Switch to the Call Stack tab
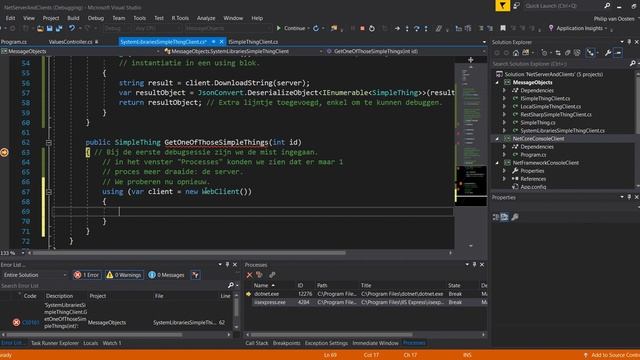640x360 pixels. pyautogui.click(x=257, y=343)
